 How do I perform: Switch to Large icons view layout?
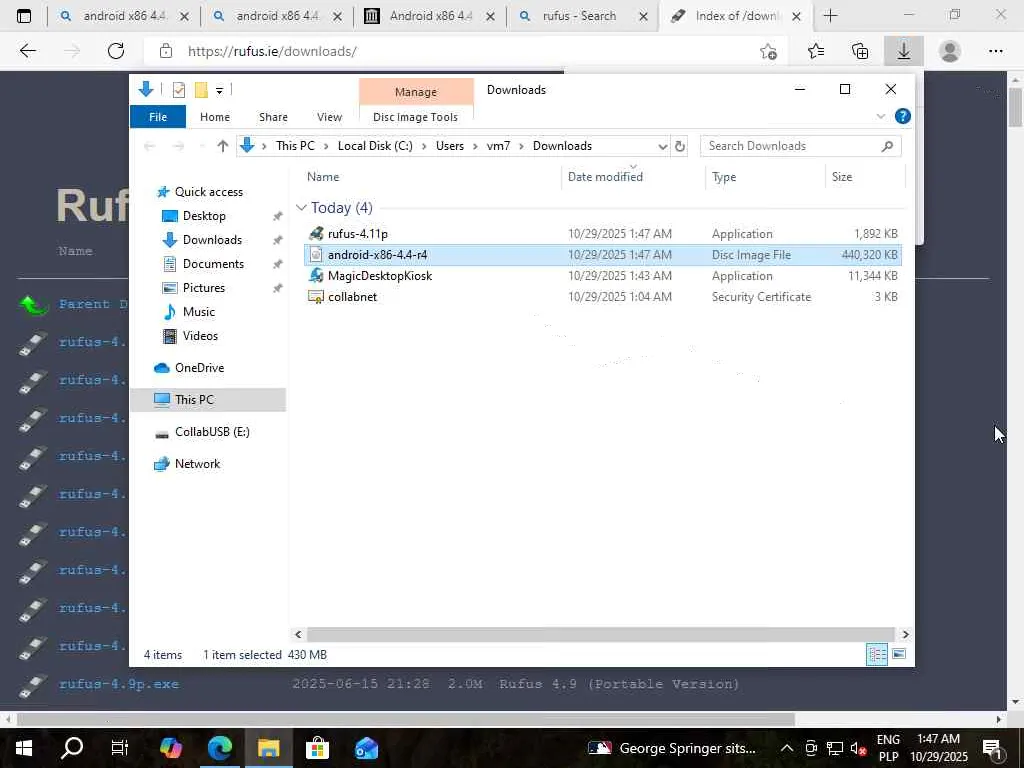[899, 654]
